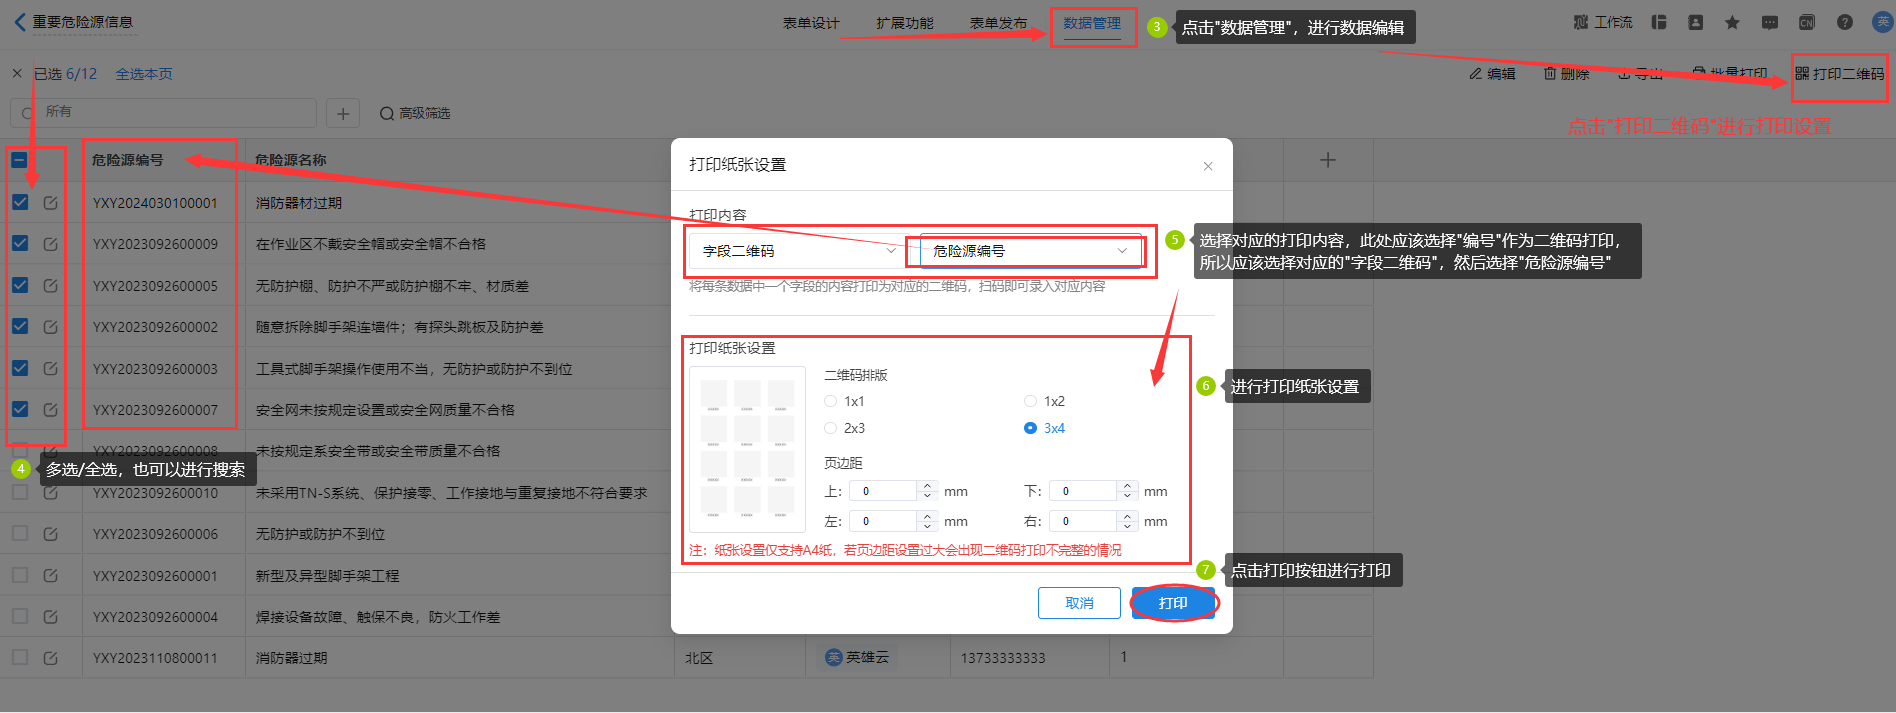Choose the 2x3 QR code layout
Image resolution: width=1896 pixels, height=713 pixels.
[831, 428]
